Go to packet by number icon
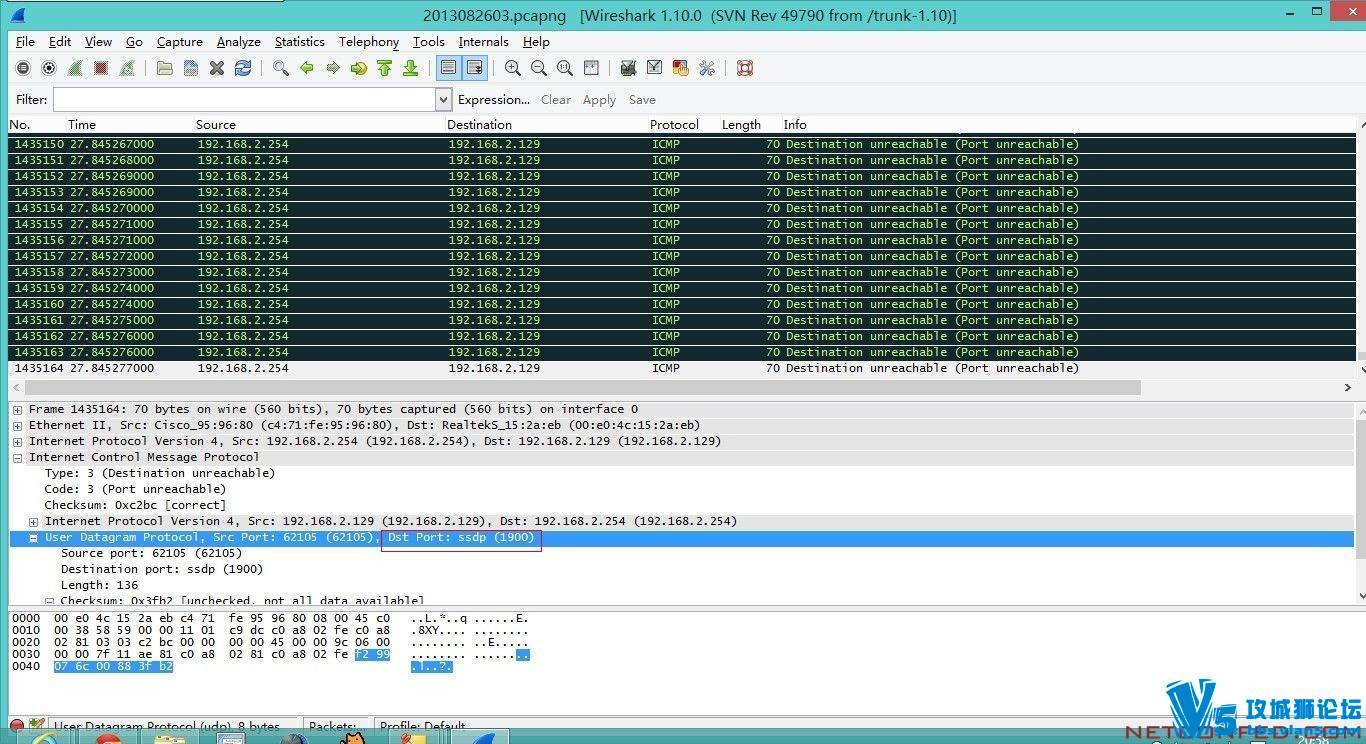The image size is (1366, 744). click(x=359, y=68)
